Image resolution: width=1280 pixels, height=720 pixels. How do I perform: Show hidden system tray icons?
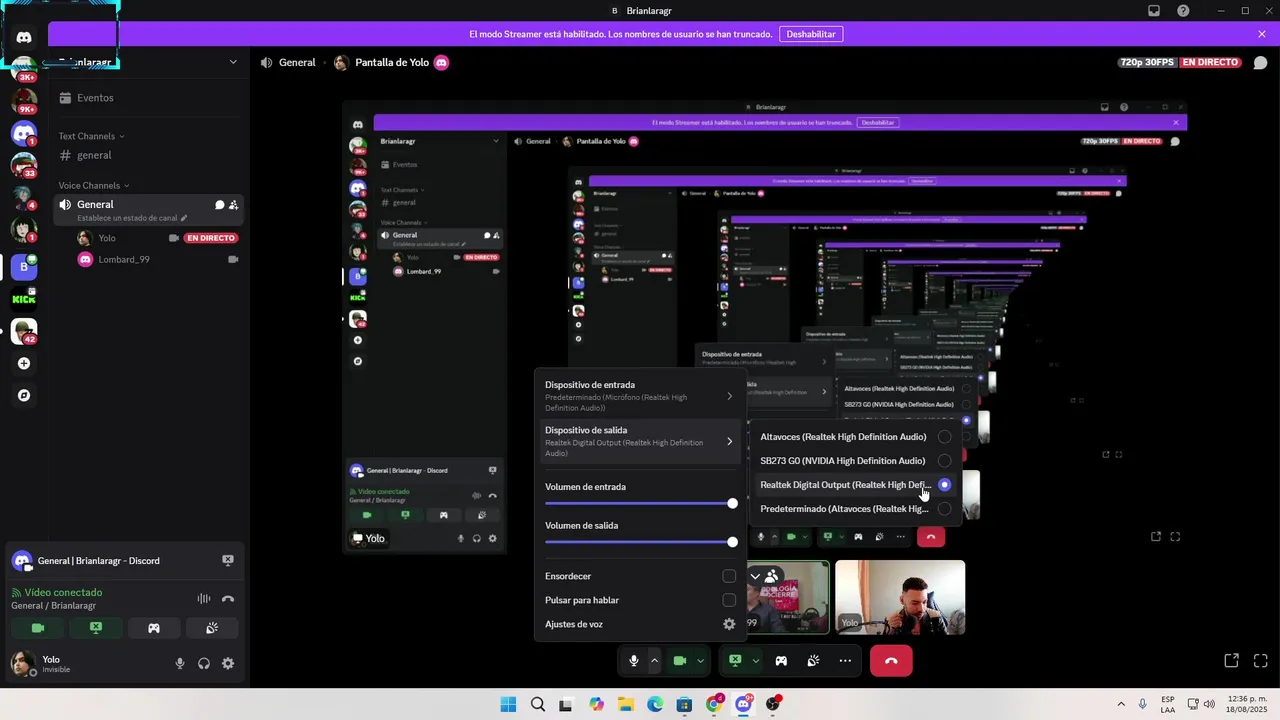click(1120, 704)
